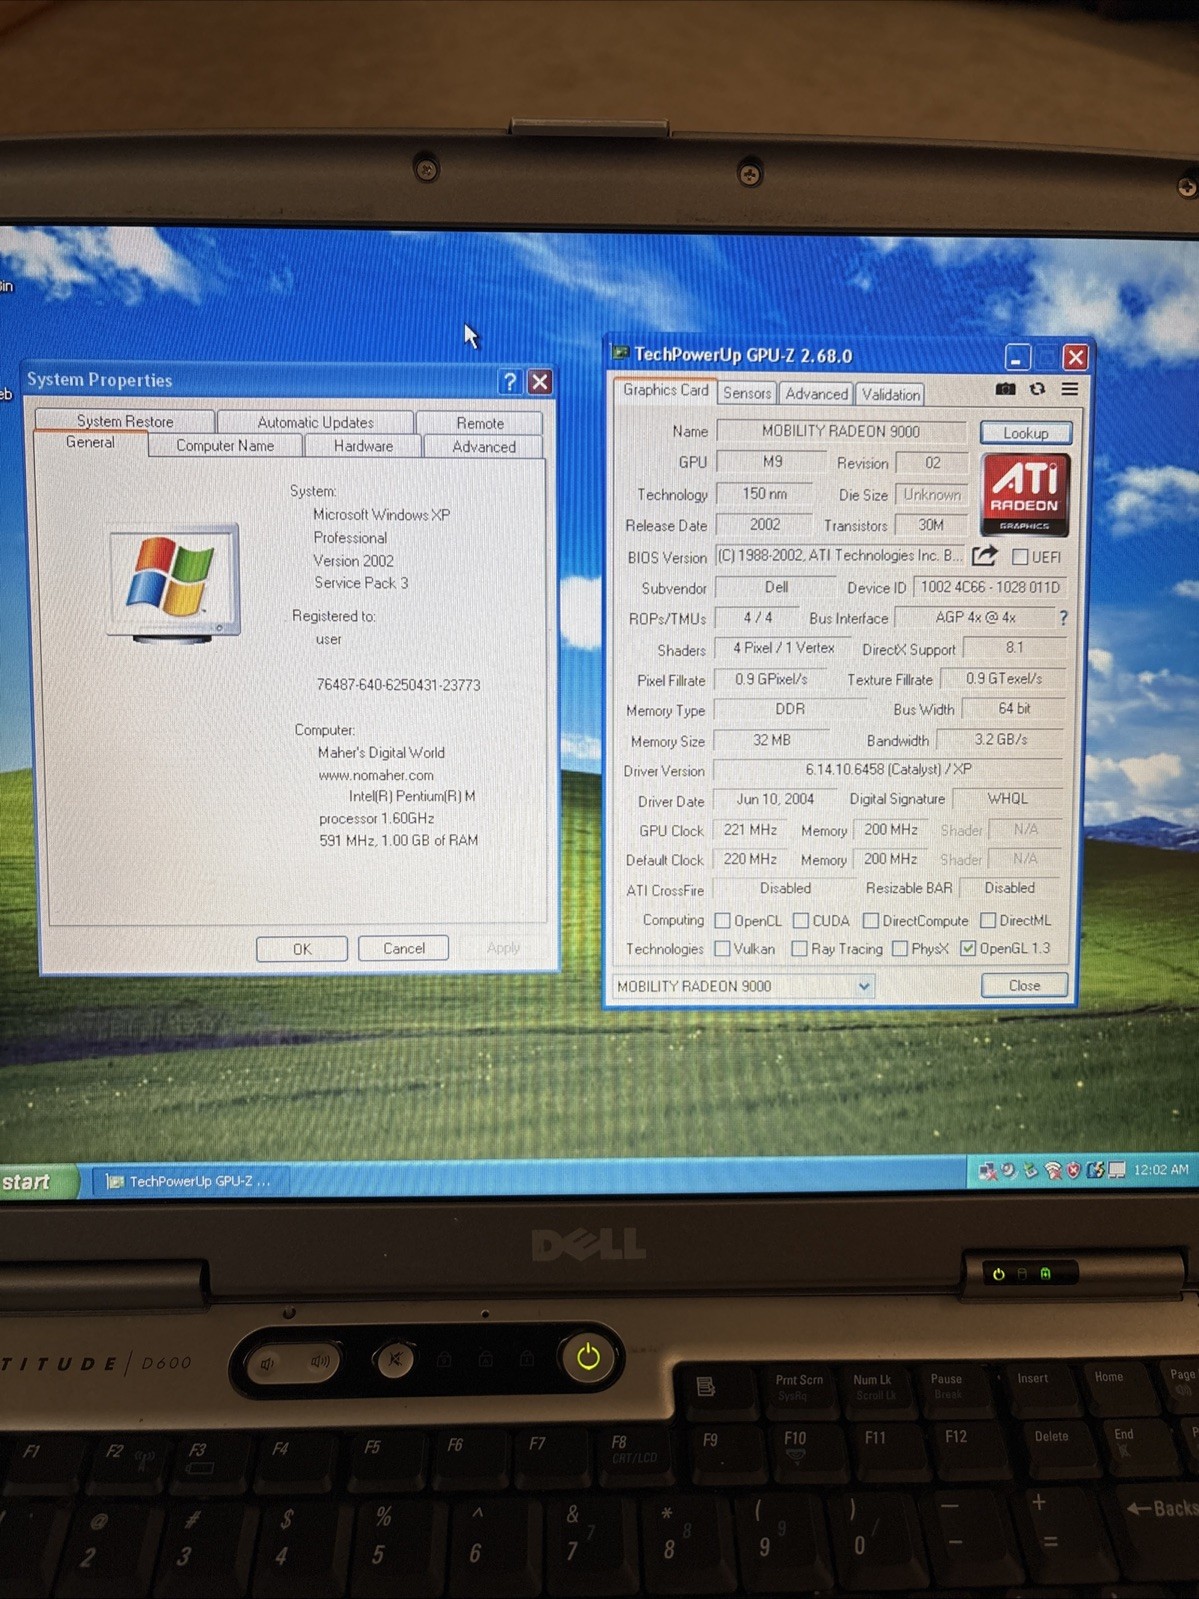Screen dimensions: 1199x1599
Task: Click the network monitor tray icon beside the clock
Action: tap(1117, 1169)
